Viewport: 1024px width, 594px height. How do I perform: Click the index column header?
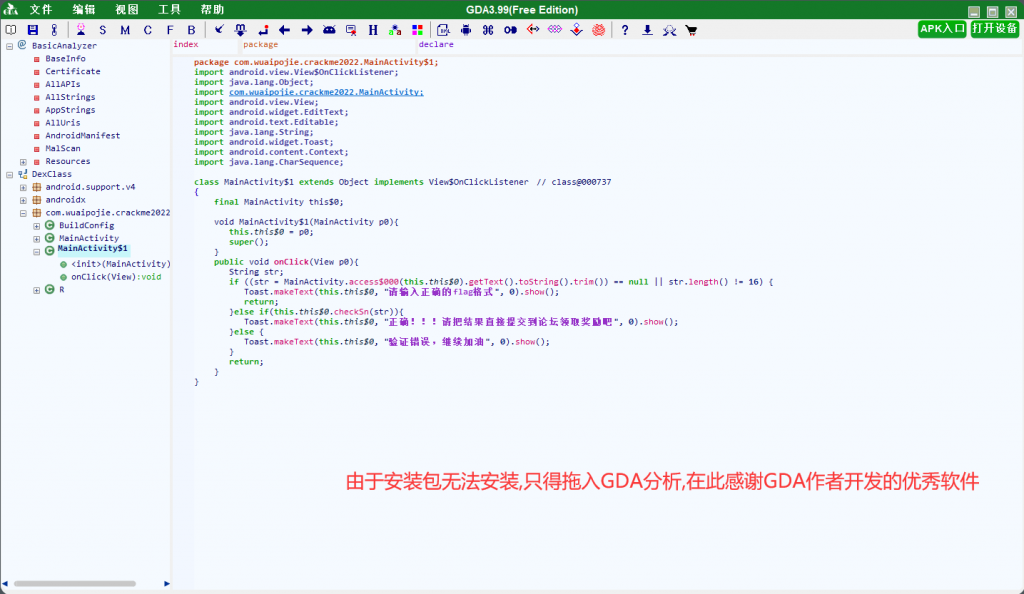click(x=185, y=44)
